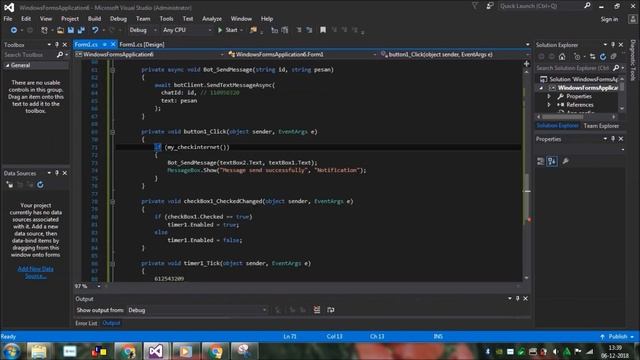Click the Categorized view icon in Properties

coord(541,162)
